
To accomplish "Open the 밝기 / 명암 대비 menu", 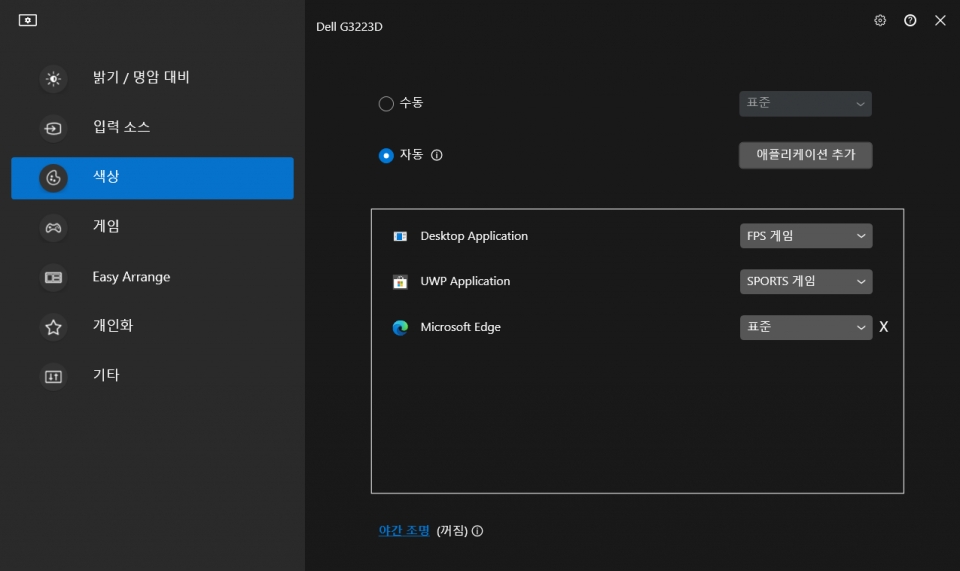I will pos(152,78).
